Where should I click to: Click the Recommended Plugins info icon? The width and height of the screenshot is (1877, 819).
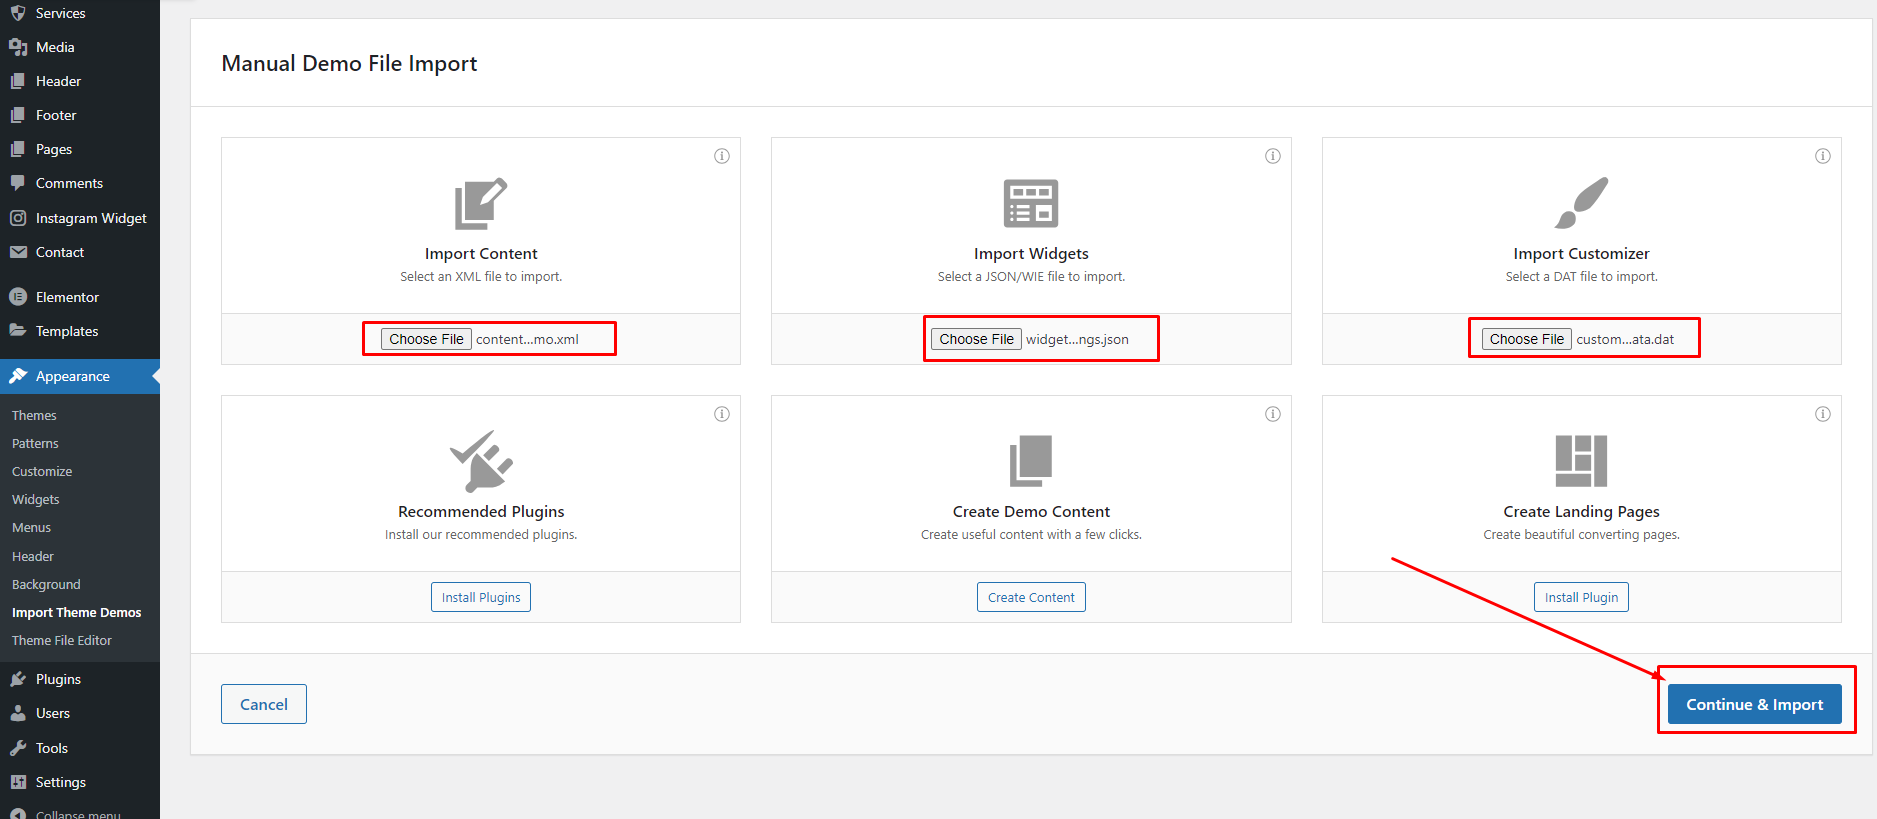point(722,414)
